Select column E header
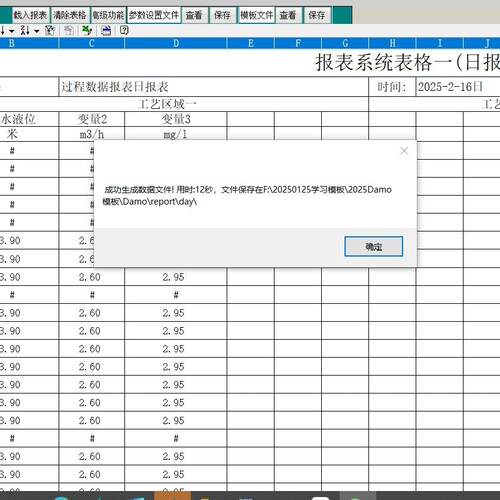 pos(251,43)
